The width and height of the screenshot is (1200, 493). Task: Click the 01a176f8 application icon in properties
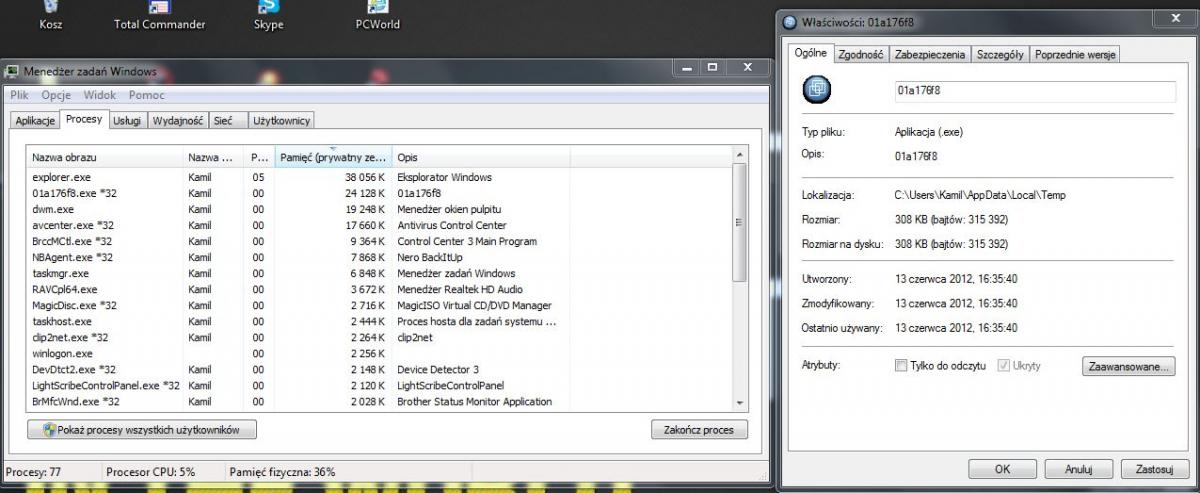[817, 89]
